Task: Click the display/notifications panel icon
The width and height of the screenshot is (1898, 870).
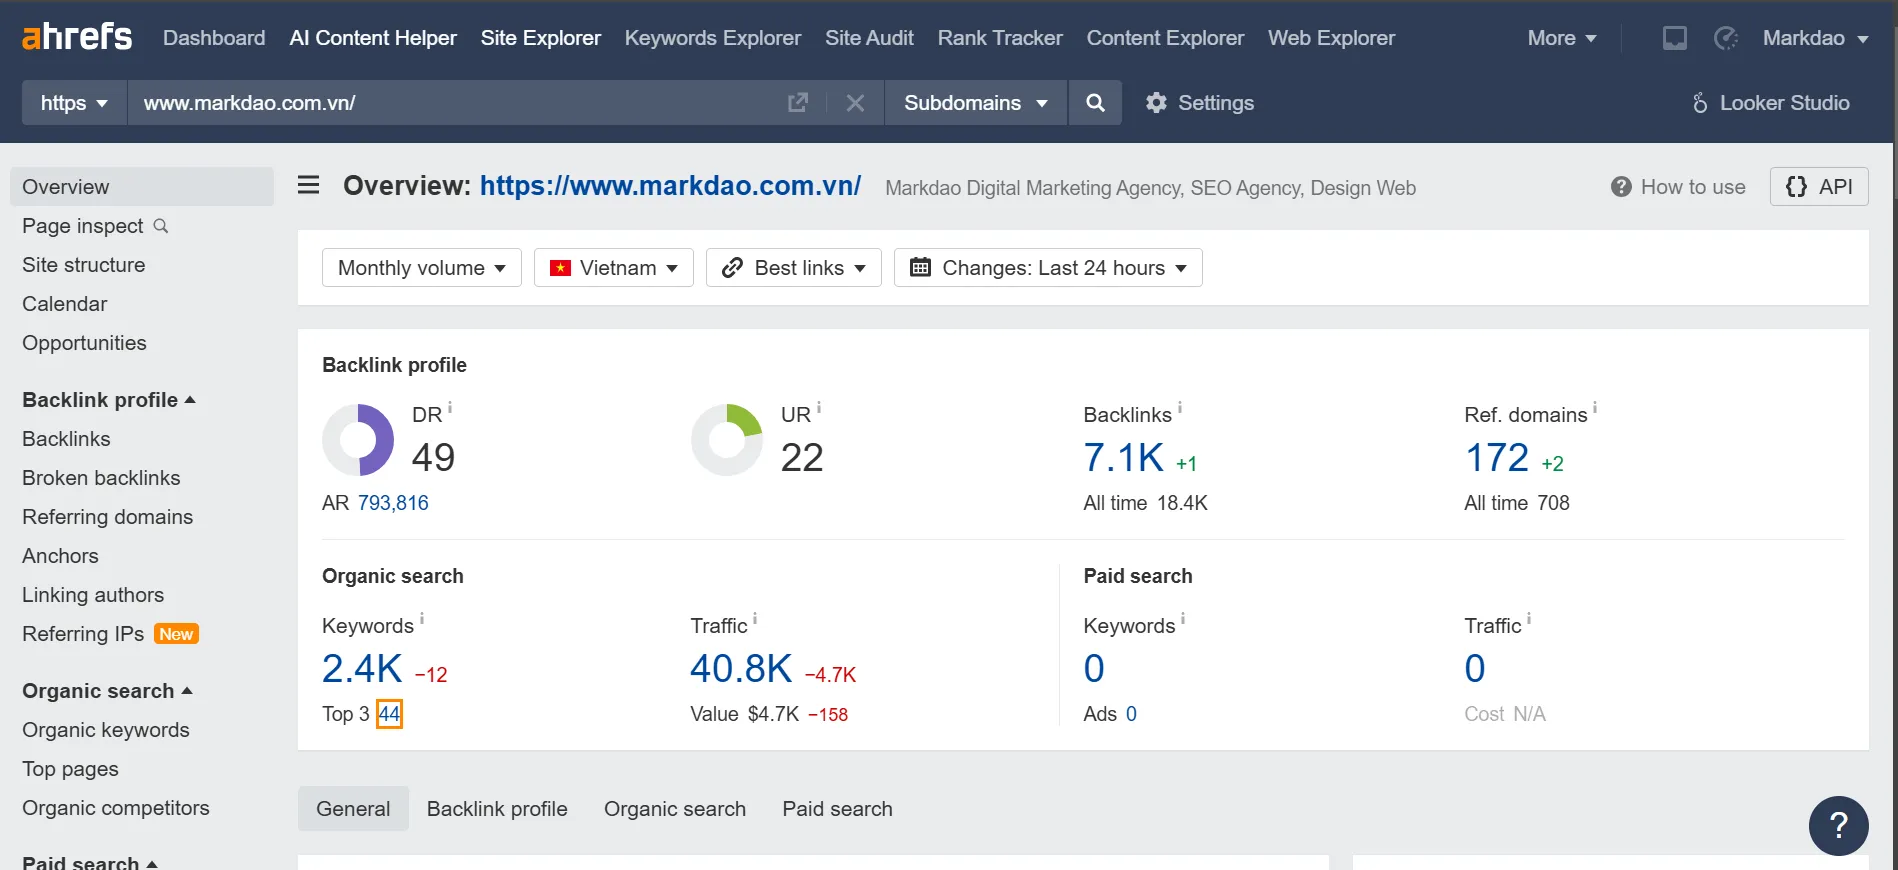Action: (x=1675, y=38)
